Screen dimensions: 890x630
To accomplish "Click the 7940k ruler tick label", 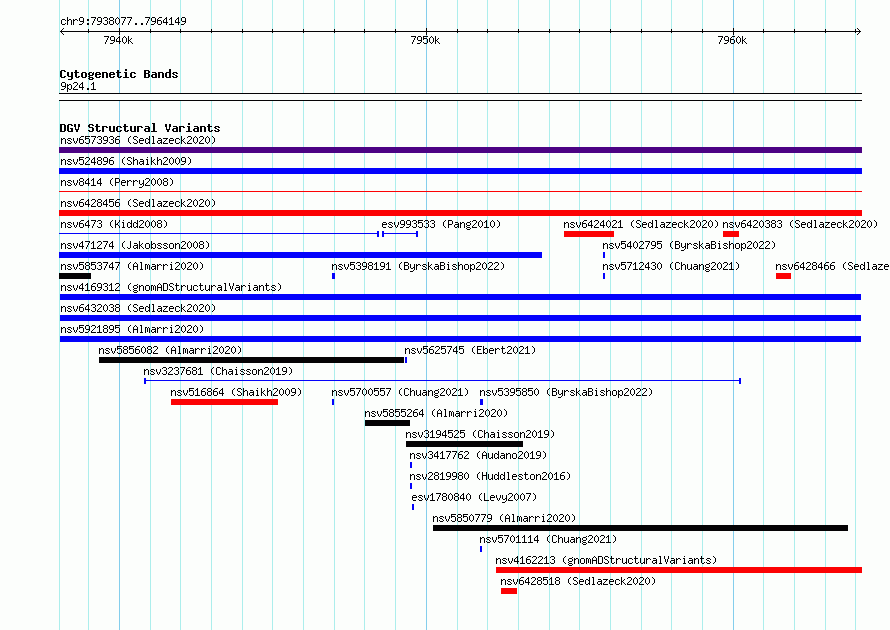I will [x=118, y=40].
